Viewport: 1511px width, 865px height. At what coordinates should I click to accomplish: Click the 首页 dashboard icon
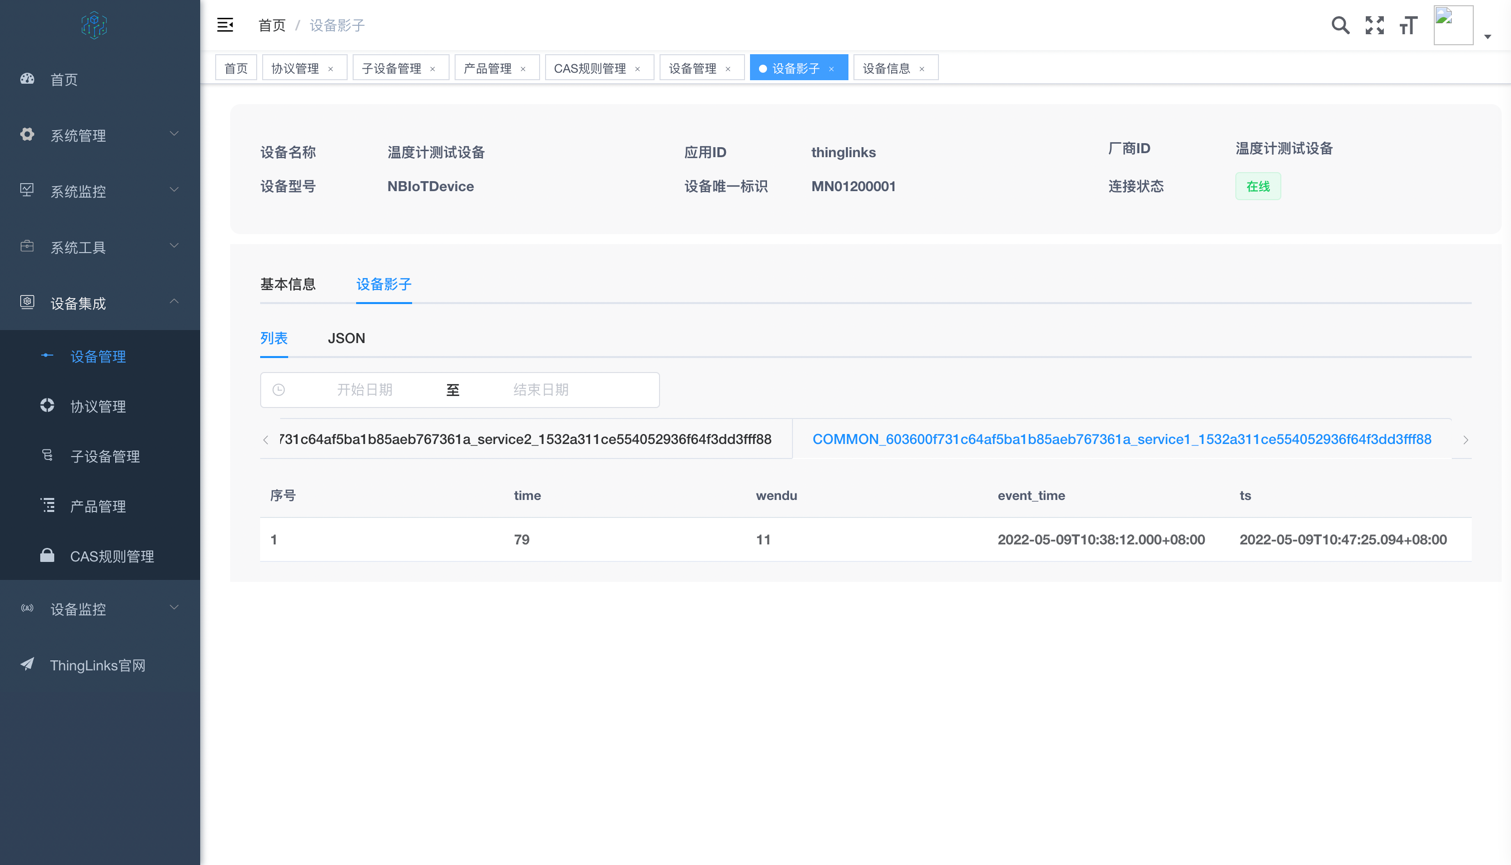pyautogui.click(x=27, y=78)
